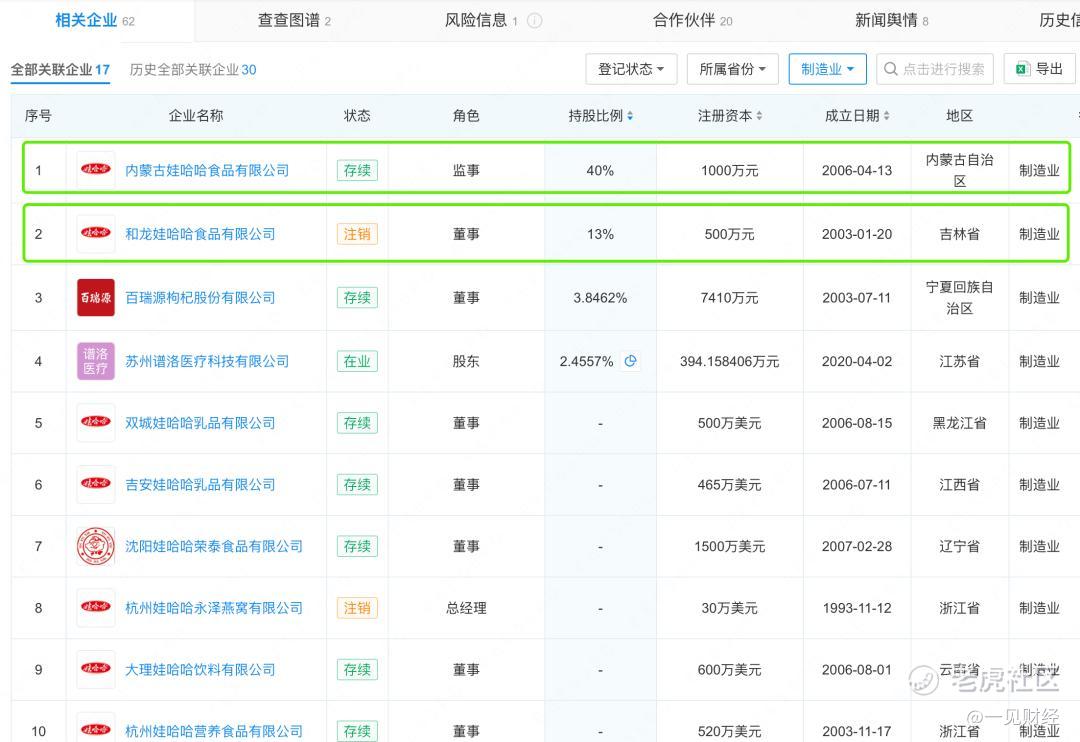Click the 2007-02-28 founding date
Screen dimensions: 1080x742
857,546
